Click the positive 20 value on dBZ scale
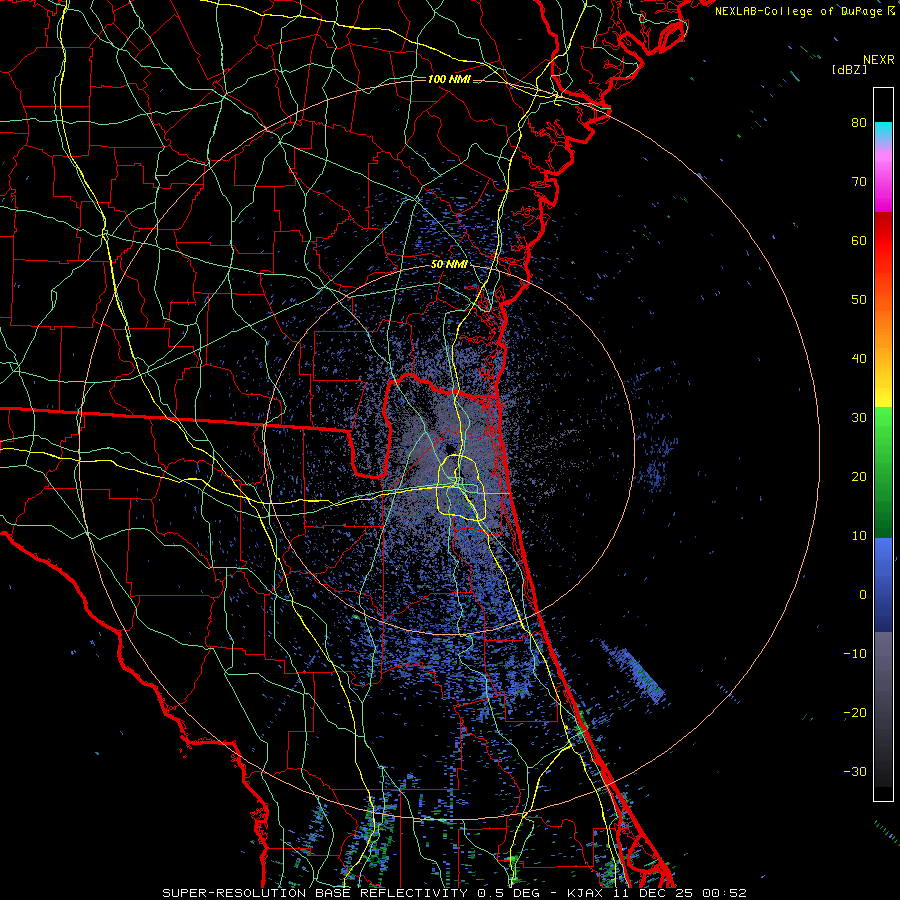This screenshot has height=900, width=900. click(x=859, y=476)
